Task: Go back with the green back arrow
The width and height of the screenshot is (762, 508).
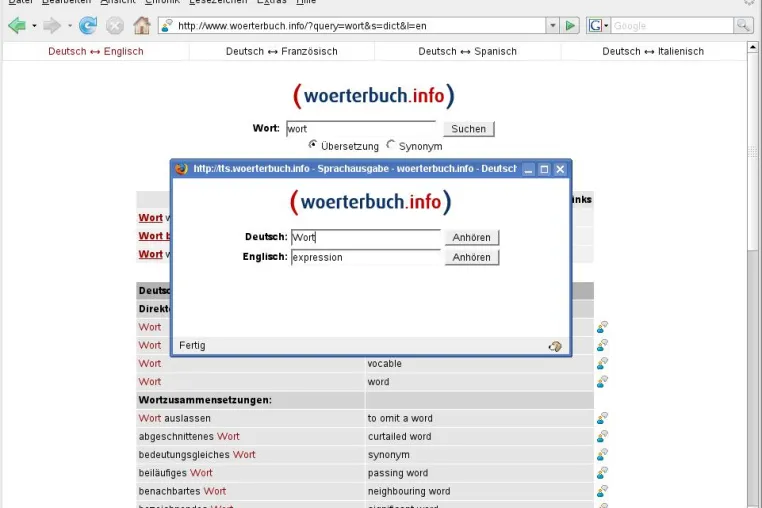Action: 17,25
